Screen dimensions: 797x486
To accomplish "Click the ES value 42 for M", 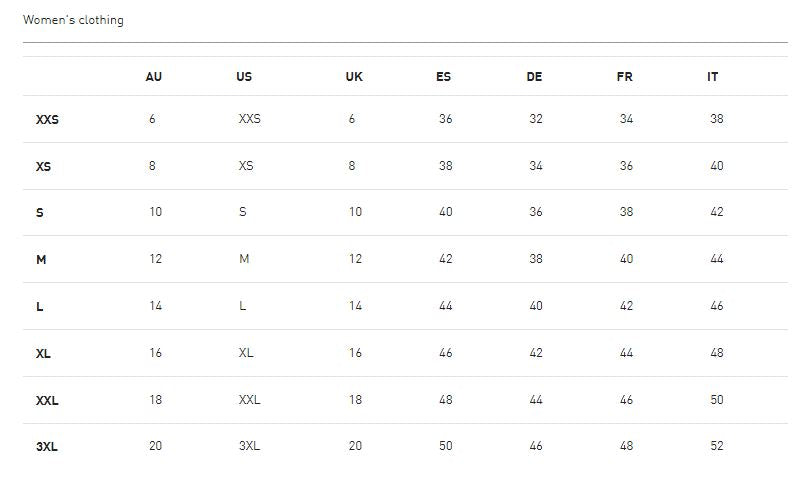I will click(x=445, y=259).
